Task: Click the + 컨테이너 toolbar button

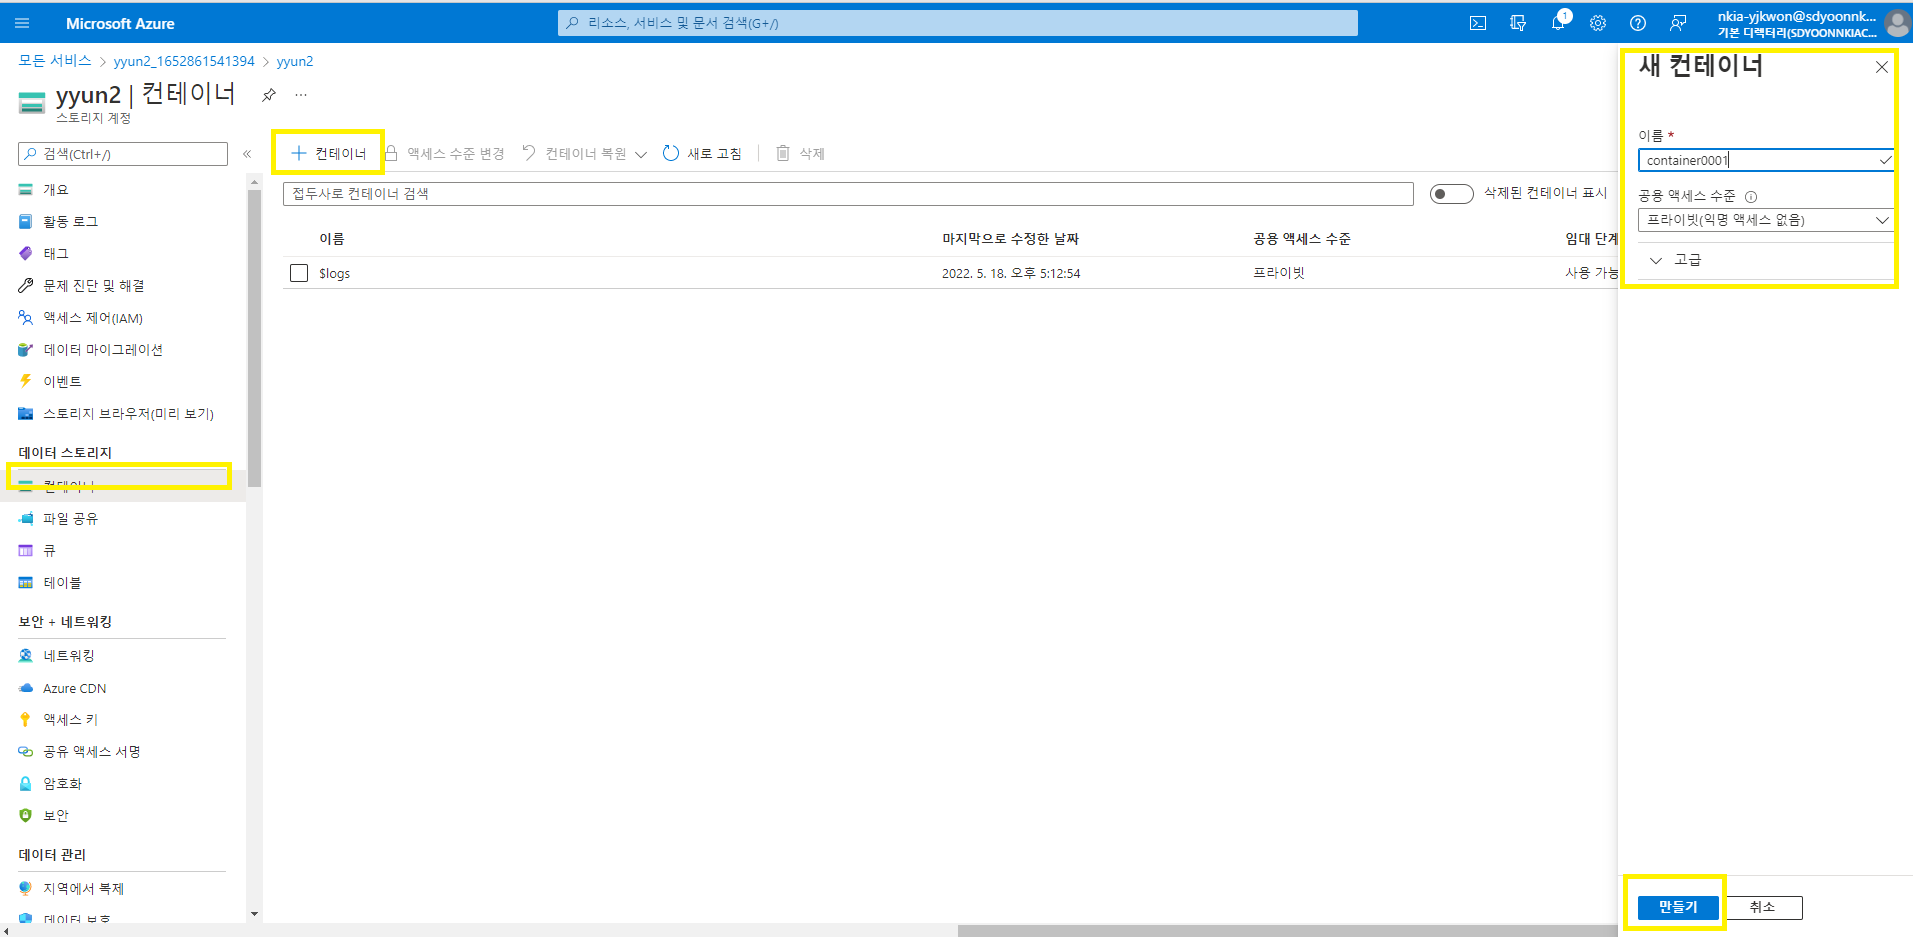Action: pos(328,153)
